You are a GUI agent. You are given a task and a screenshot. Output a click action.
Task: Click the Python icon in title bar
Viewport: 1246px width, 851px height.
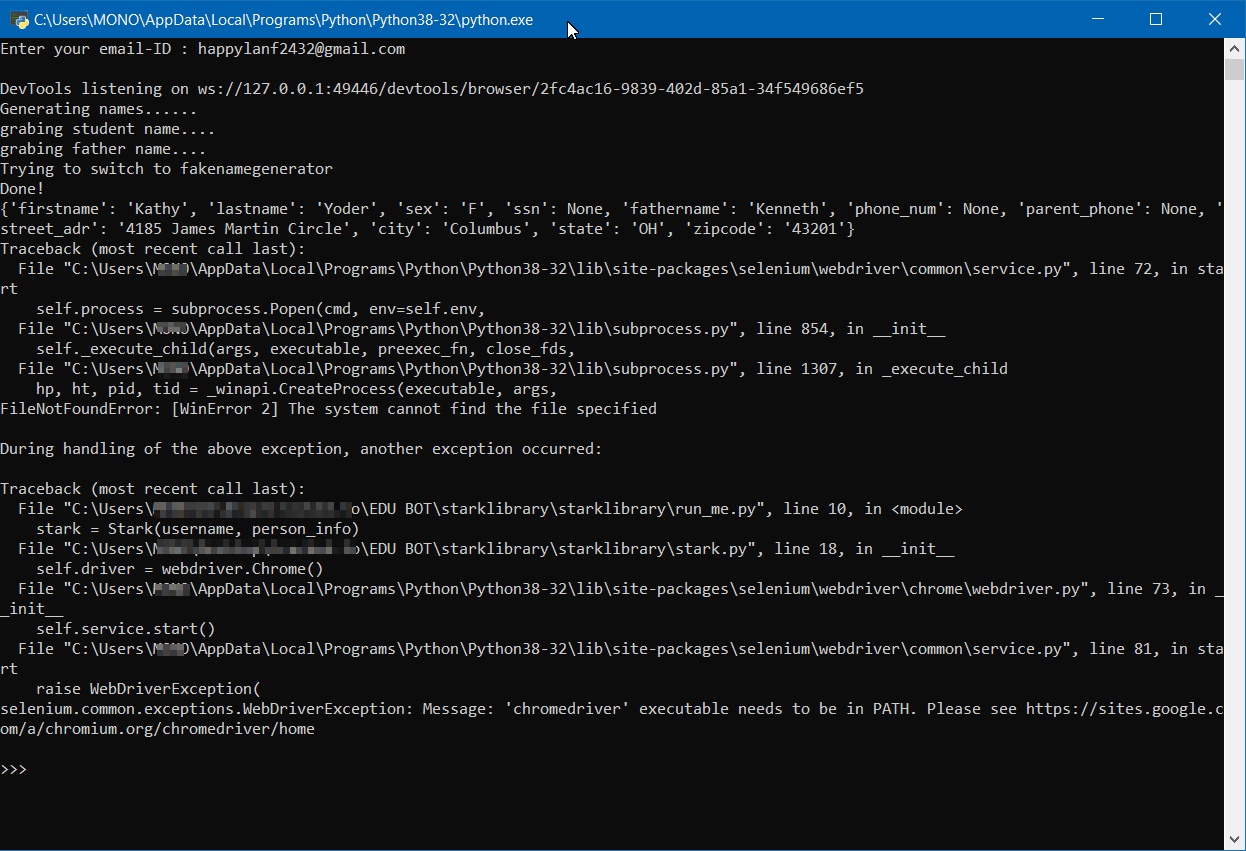(x=18, y=19)
